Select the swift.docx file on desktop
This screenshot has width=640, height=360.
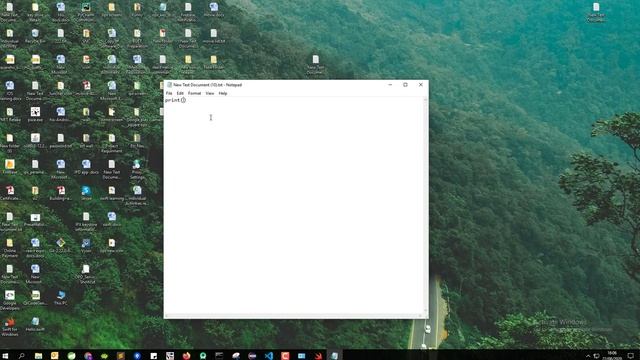(x=111, y=219)
